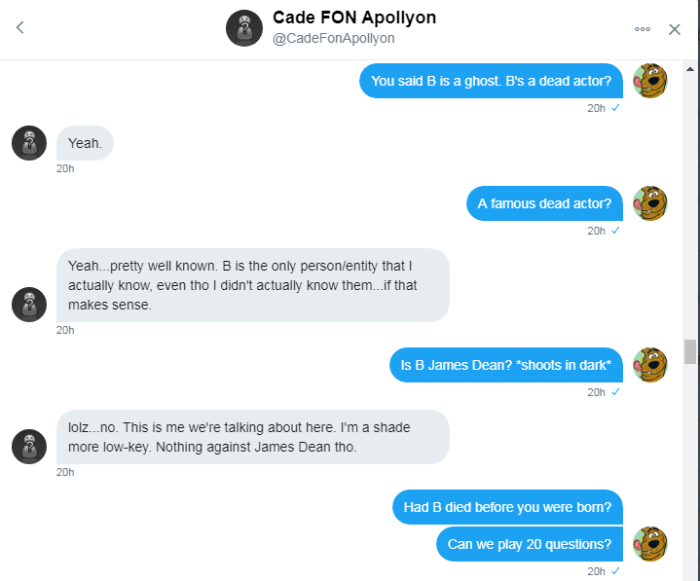Click Scooby-Doo avatar beside '20 questions' message
Image resolution: width=700 pixels, height=581 pixels.
[x=650, y=544]
